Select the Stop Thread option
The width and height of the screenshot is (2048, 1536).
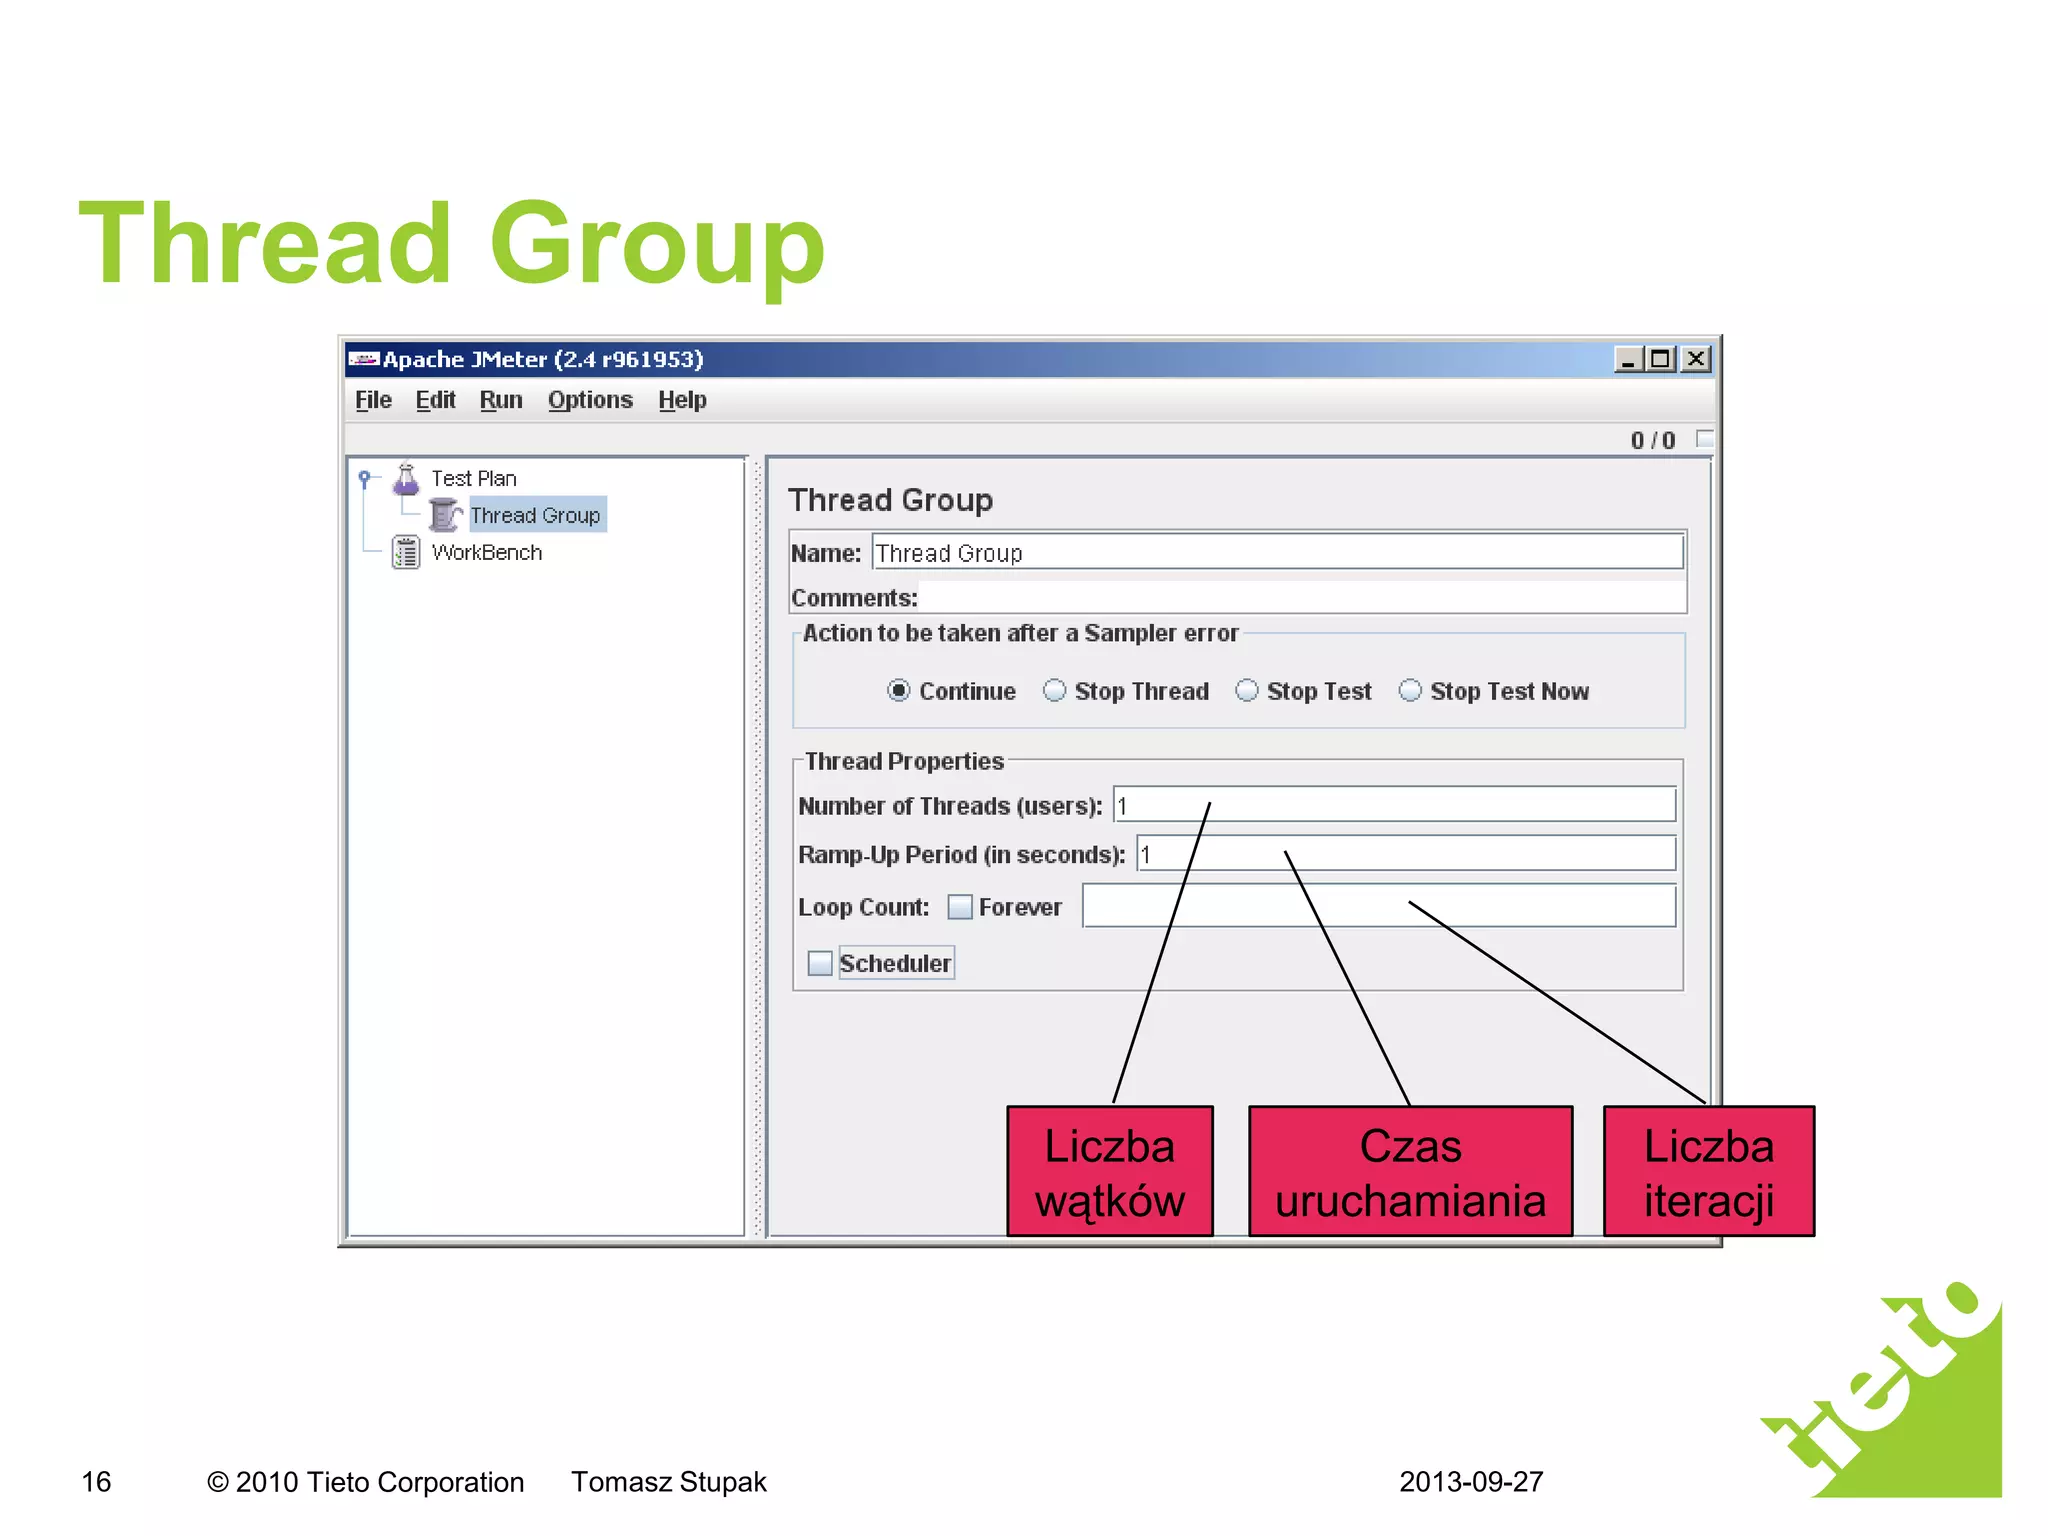tap(1055, 691)
